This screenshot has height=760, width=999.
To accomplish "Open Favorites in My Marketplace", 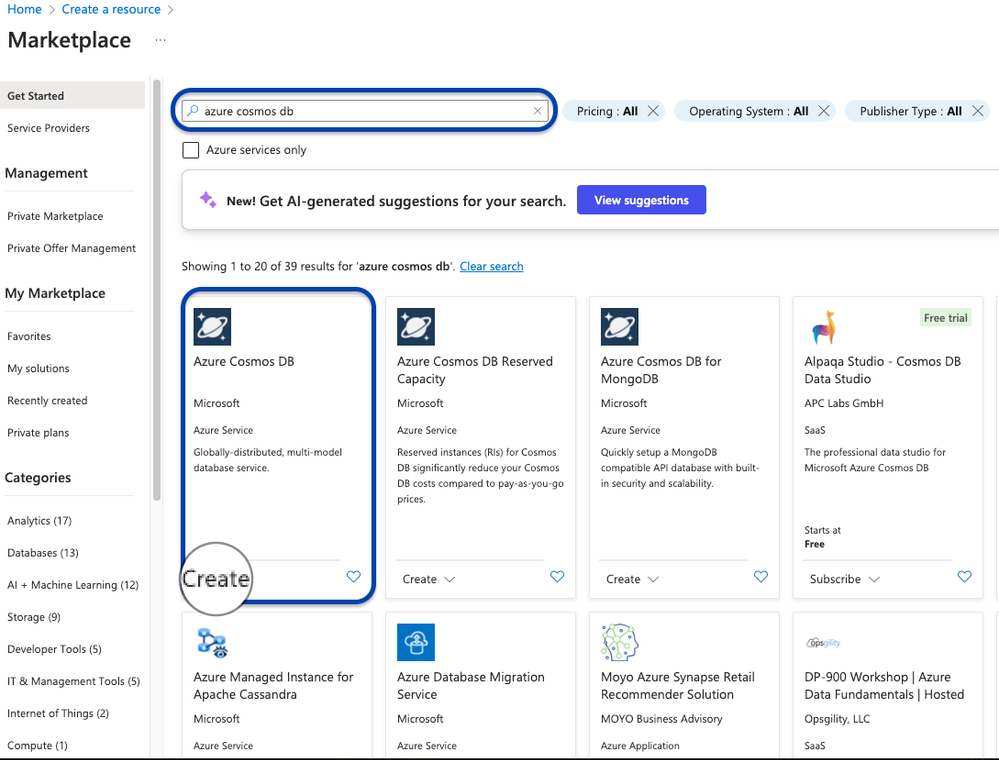I will point(29,336).
